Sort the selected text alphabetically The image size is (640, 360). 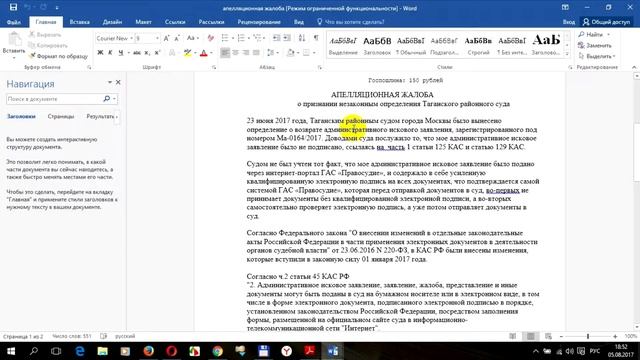302,38
